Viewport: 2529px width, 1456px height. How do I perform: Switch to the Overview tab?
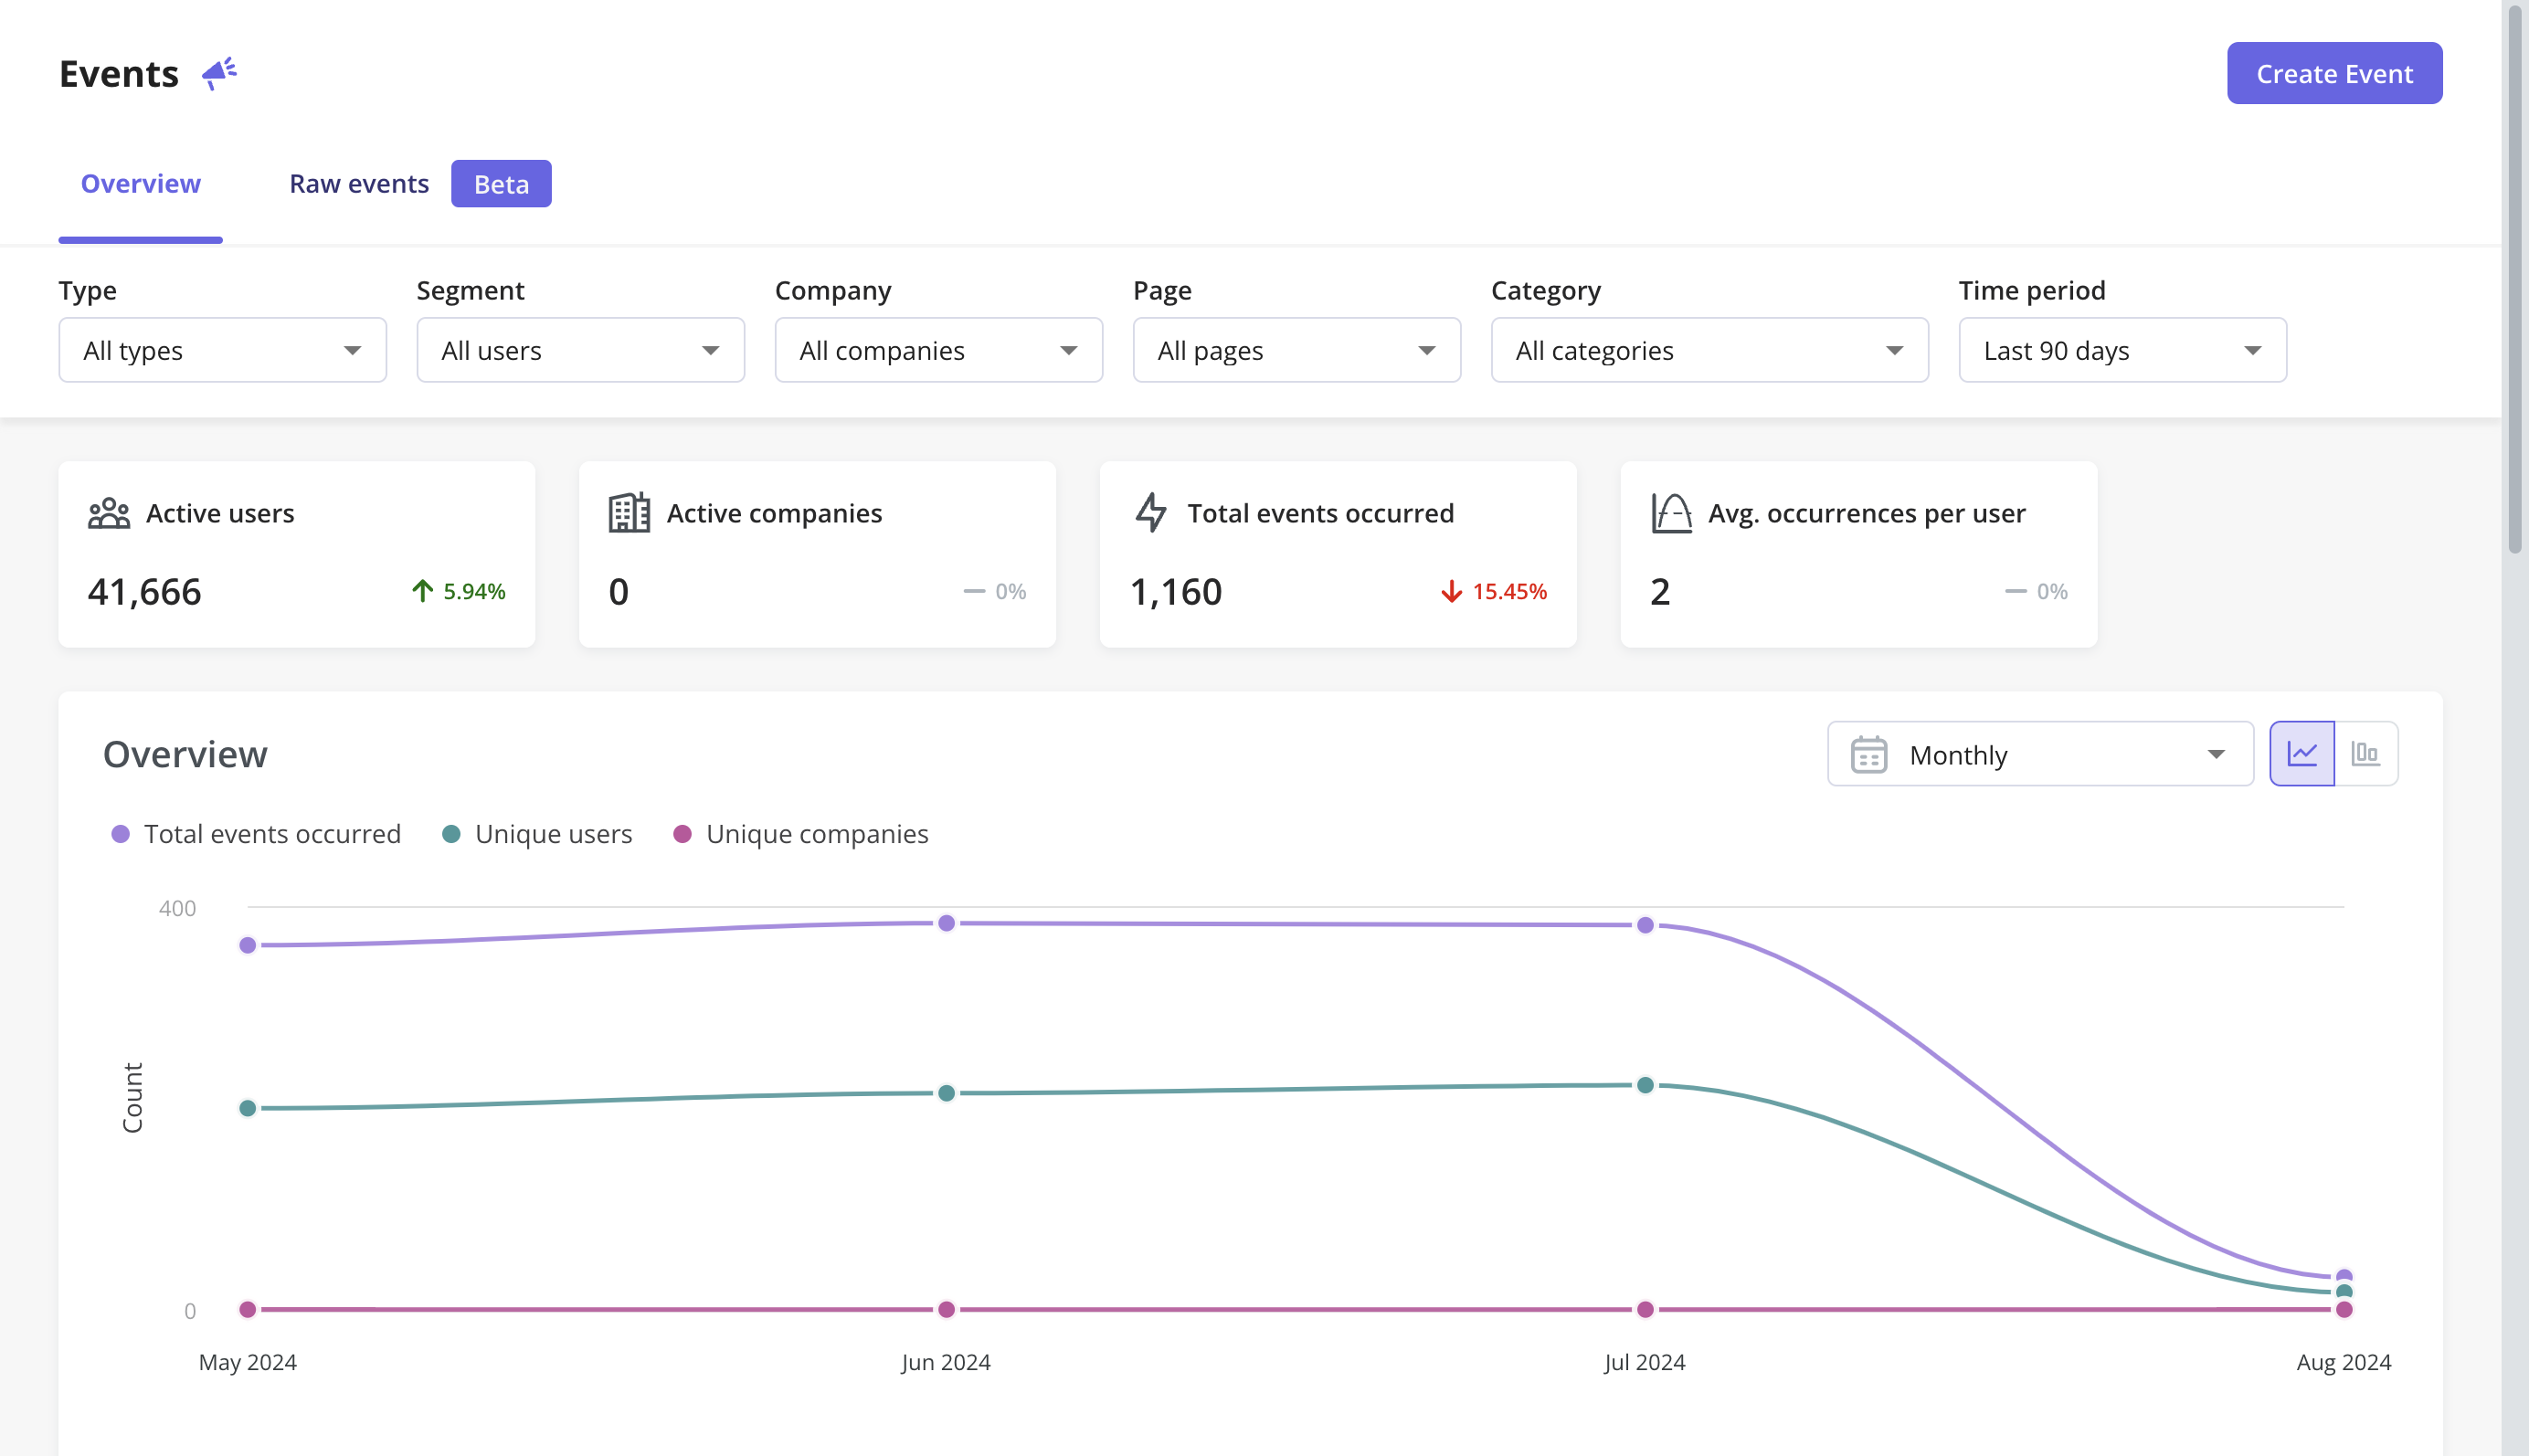[141, 183]
